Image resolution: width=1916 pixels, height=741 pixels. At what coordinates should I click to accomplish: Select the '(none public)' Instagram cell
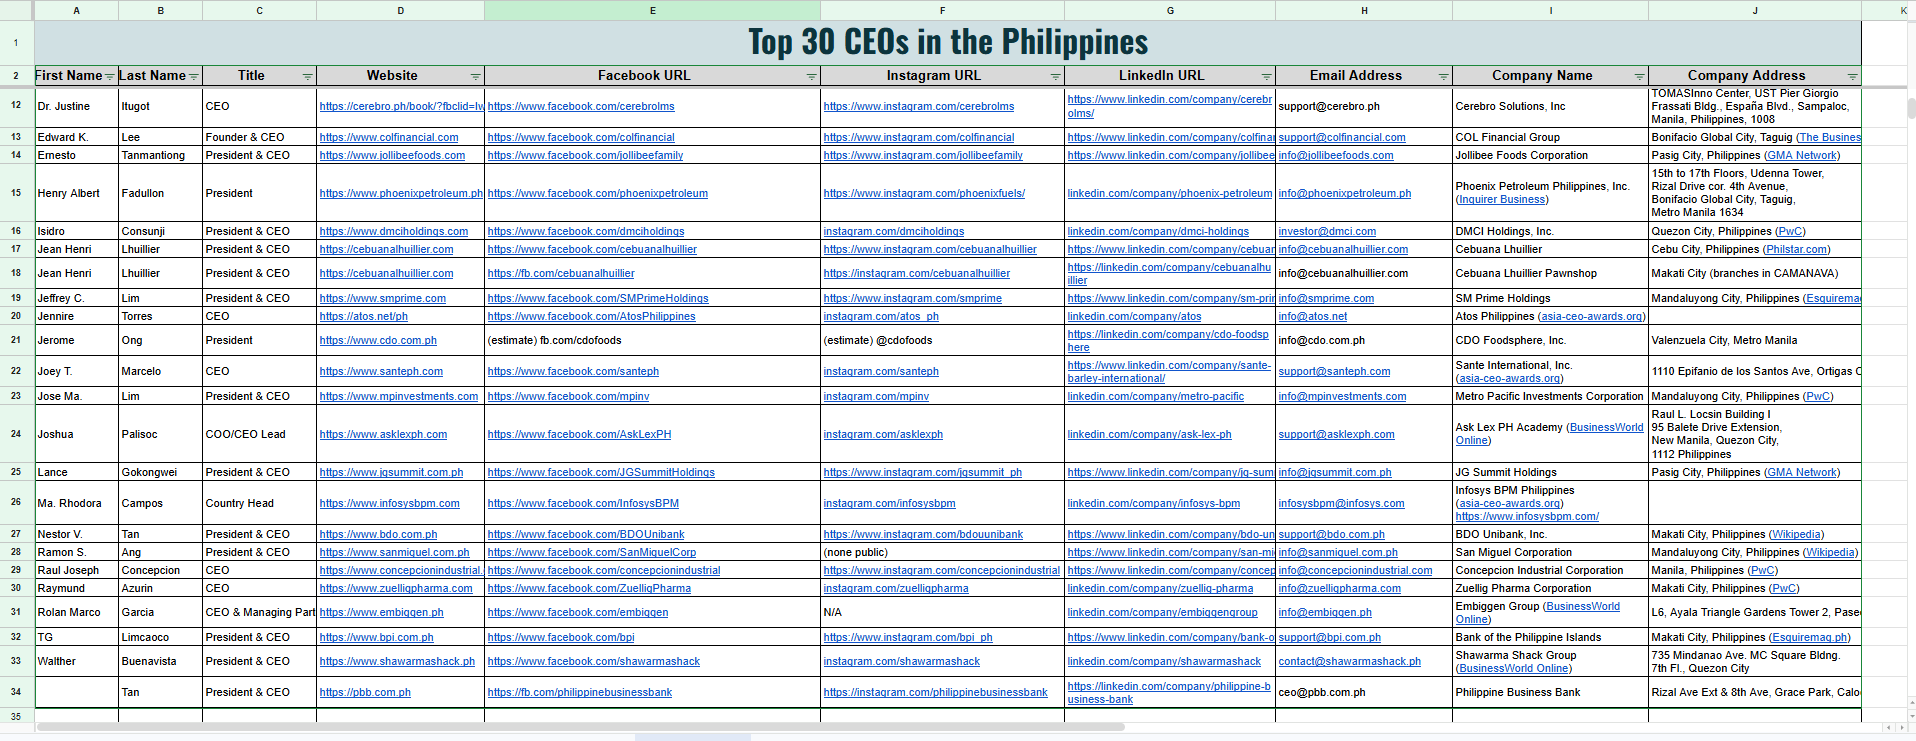click(x=943, y=552)
